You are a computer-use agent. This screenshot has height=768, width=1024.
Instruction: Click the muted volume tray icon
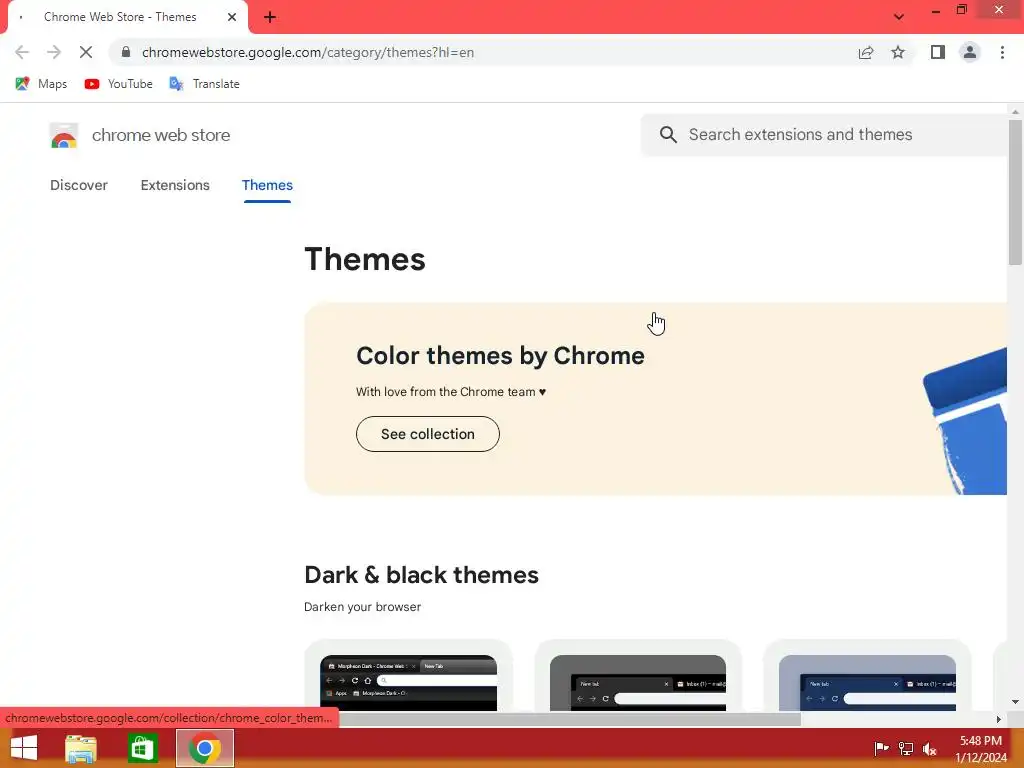930,748
